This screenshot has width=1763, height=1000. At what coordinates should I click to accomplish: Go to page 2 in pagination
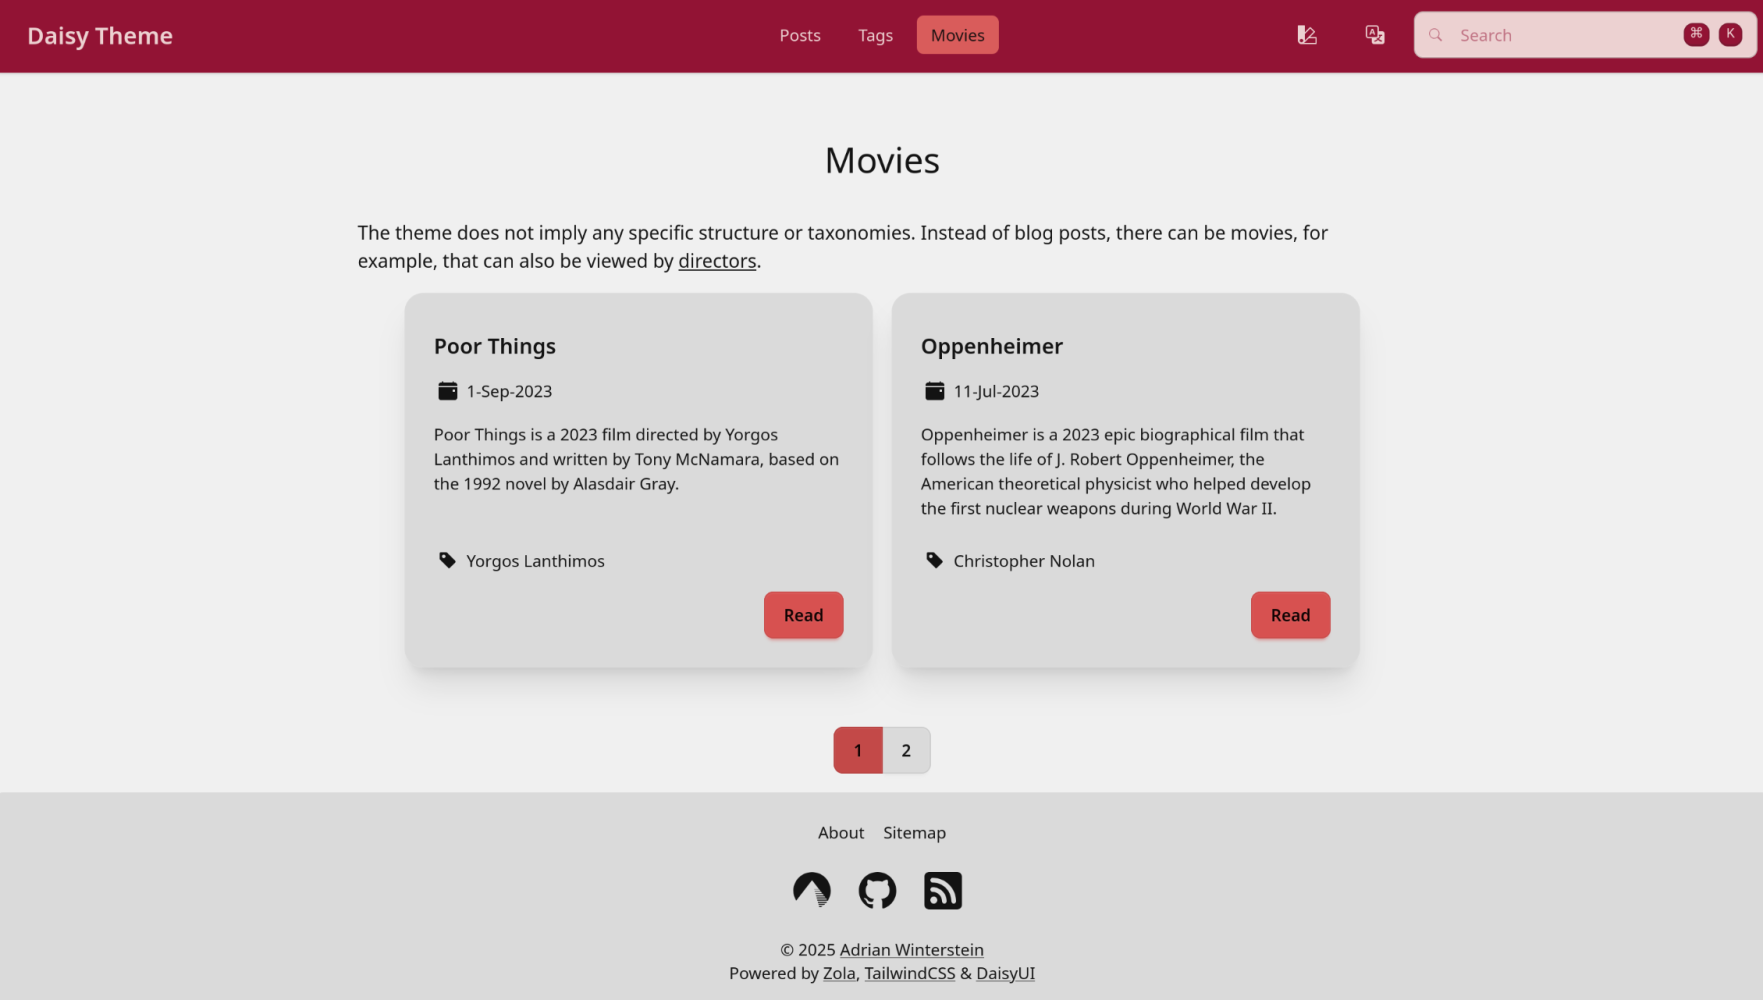click(x=906, y=750)
